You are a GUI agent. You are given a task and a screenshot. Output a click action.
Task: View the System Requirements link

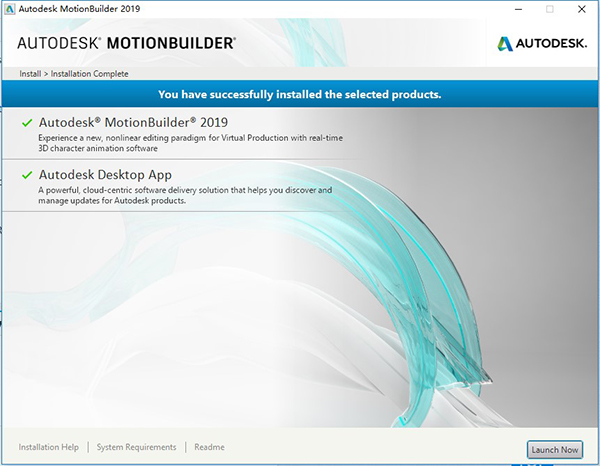(x=136, y=447)
